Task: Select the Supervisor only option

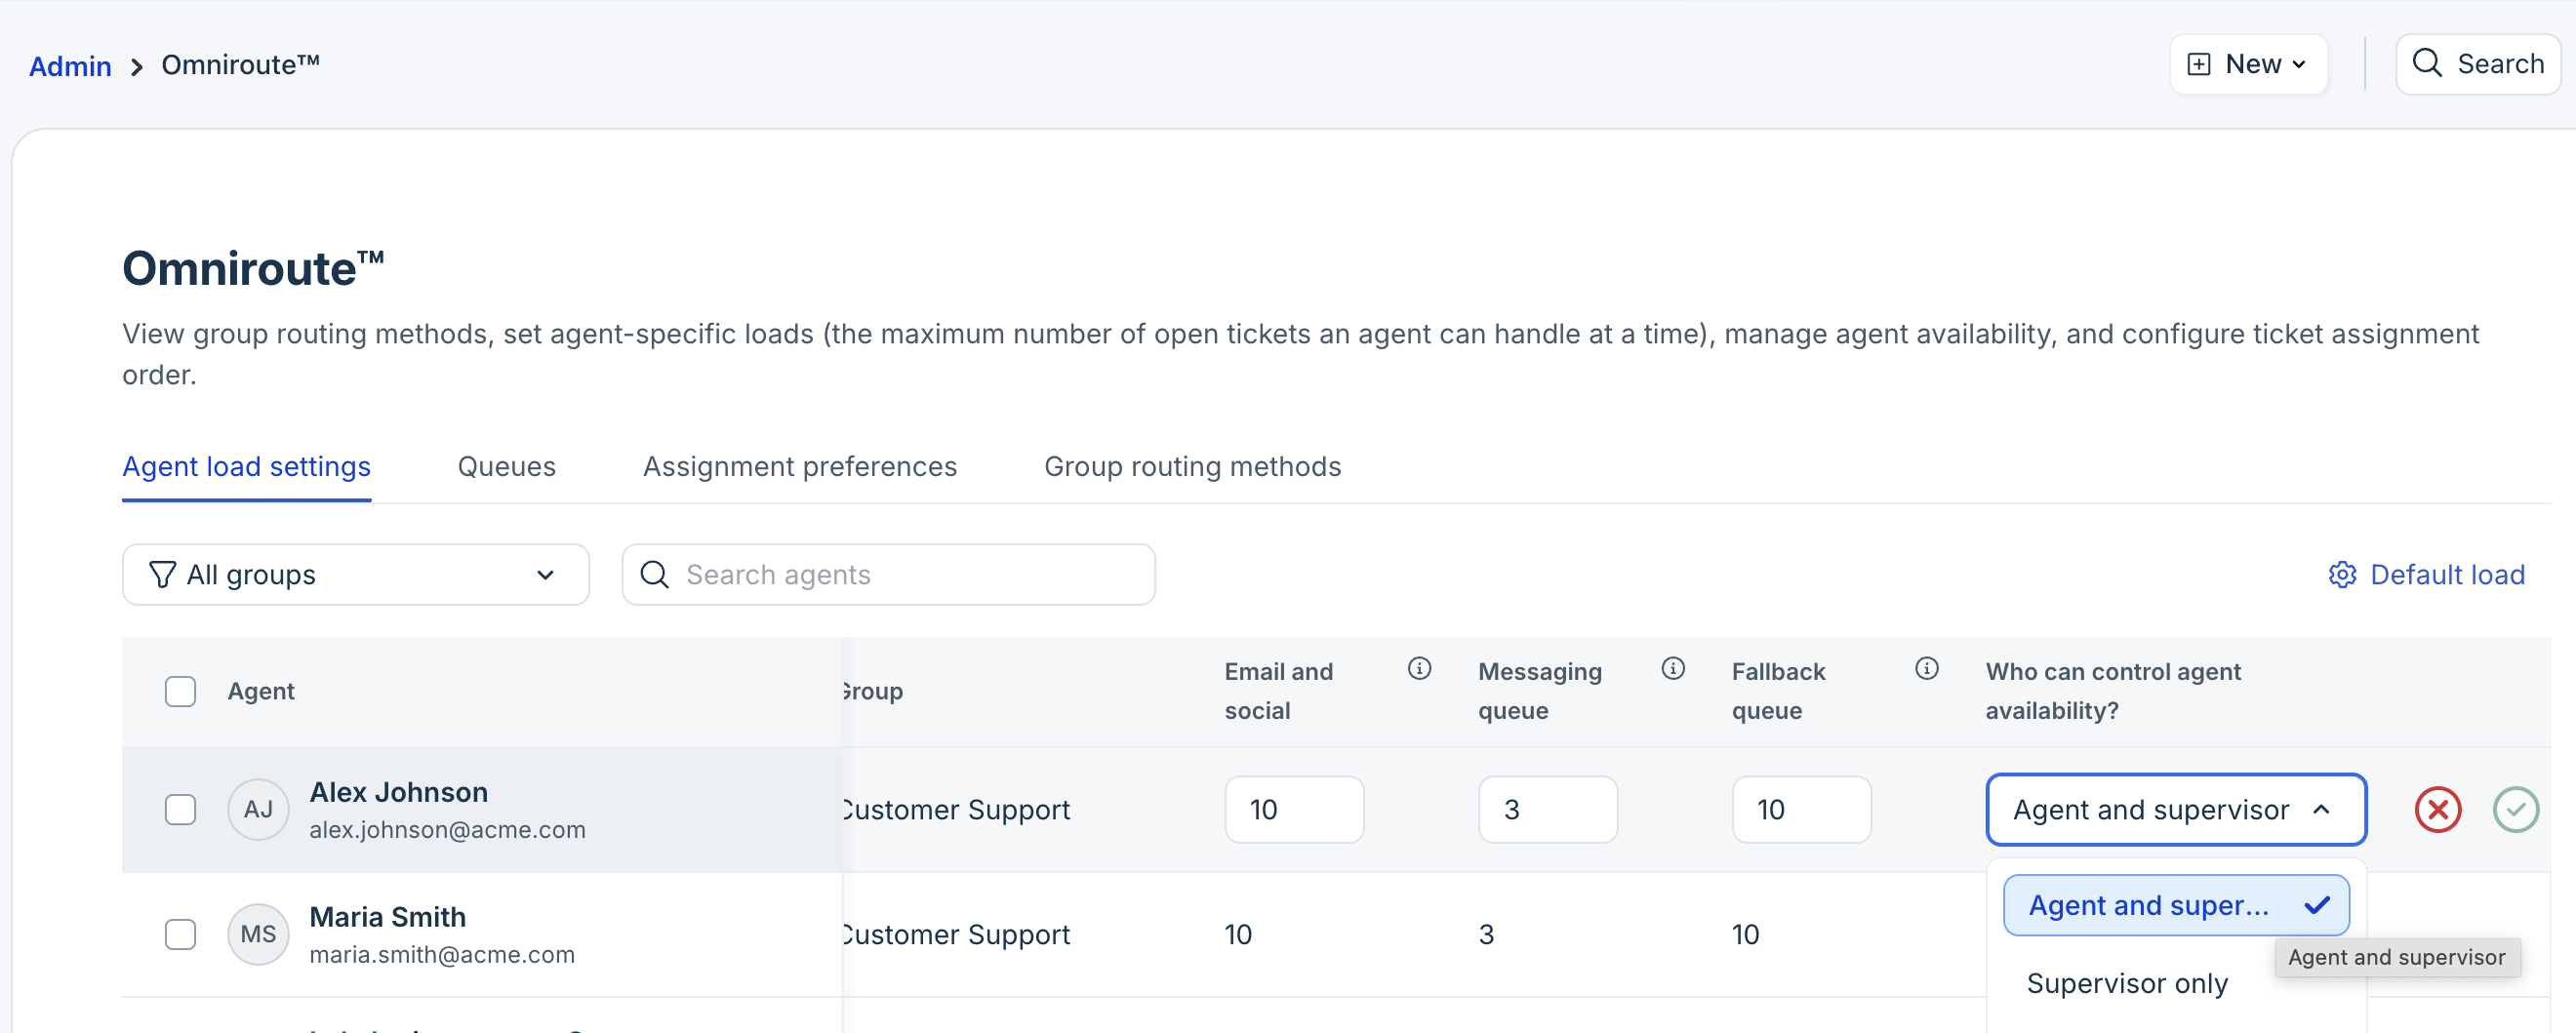Action: (2126, 983)
